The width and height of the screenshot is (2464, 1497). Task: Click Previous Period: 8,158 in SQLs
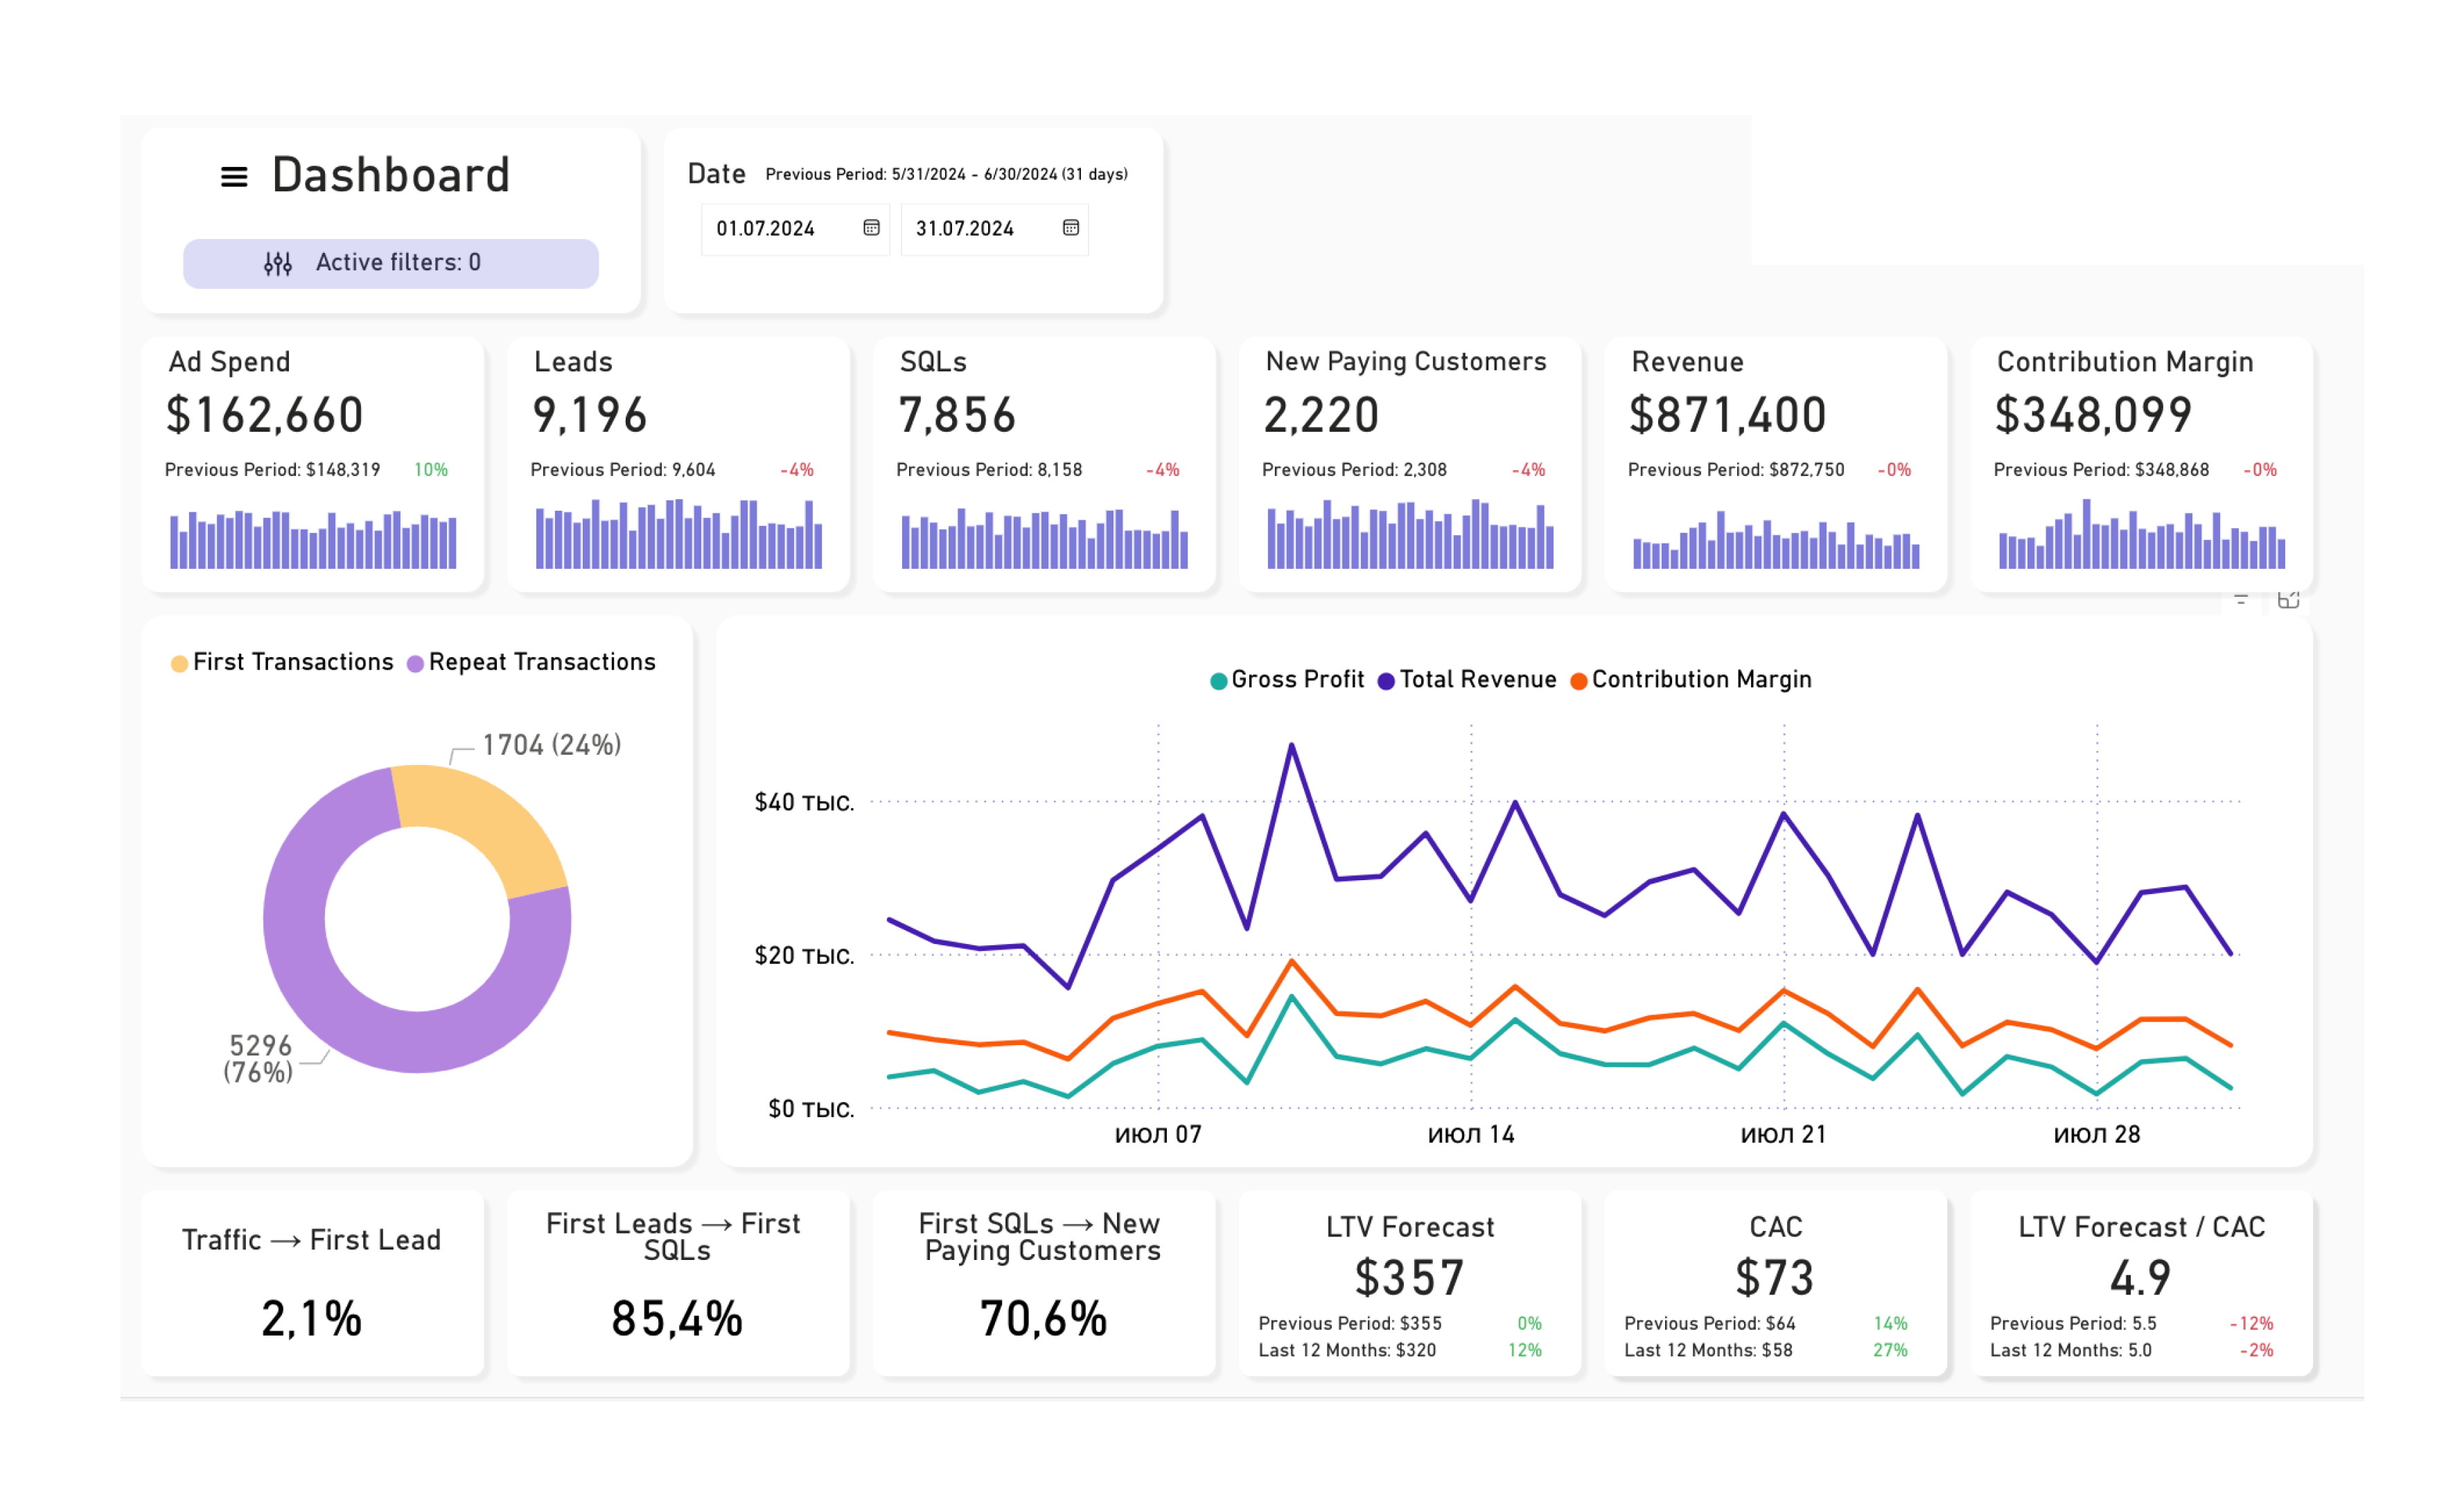(989, 470)
